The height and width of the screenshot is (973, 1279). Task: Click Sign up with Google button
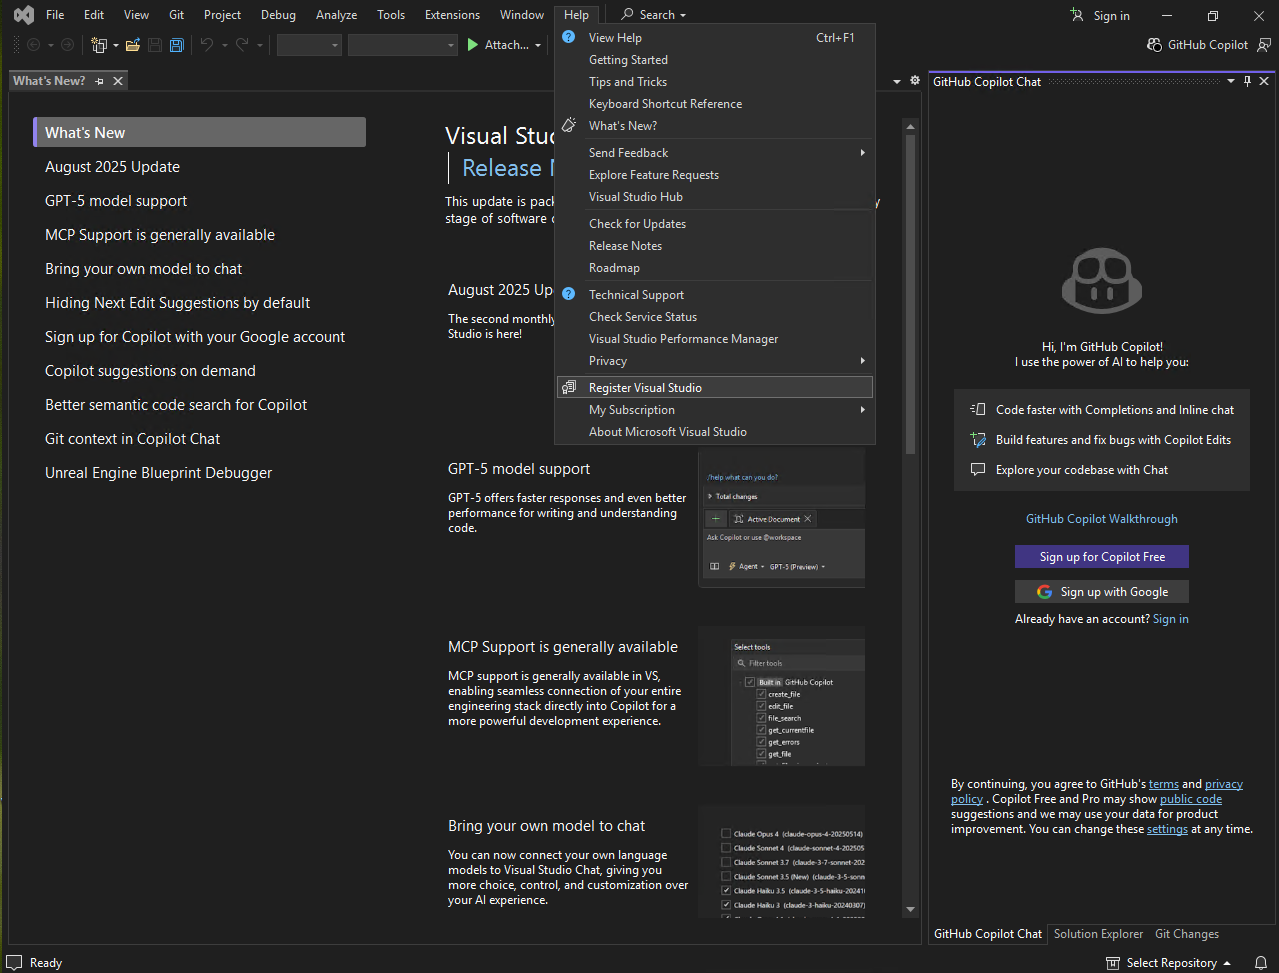1102,592
